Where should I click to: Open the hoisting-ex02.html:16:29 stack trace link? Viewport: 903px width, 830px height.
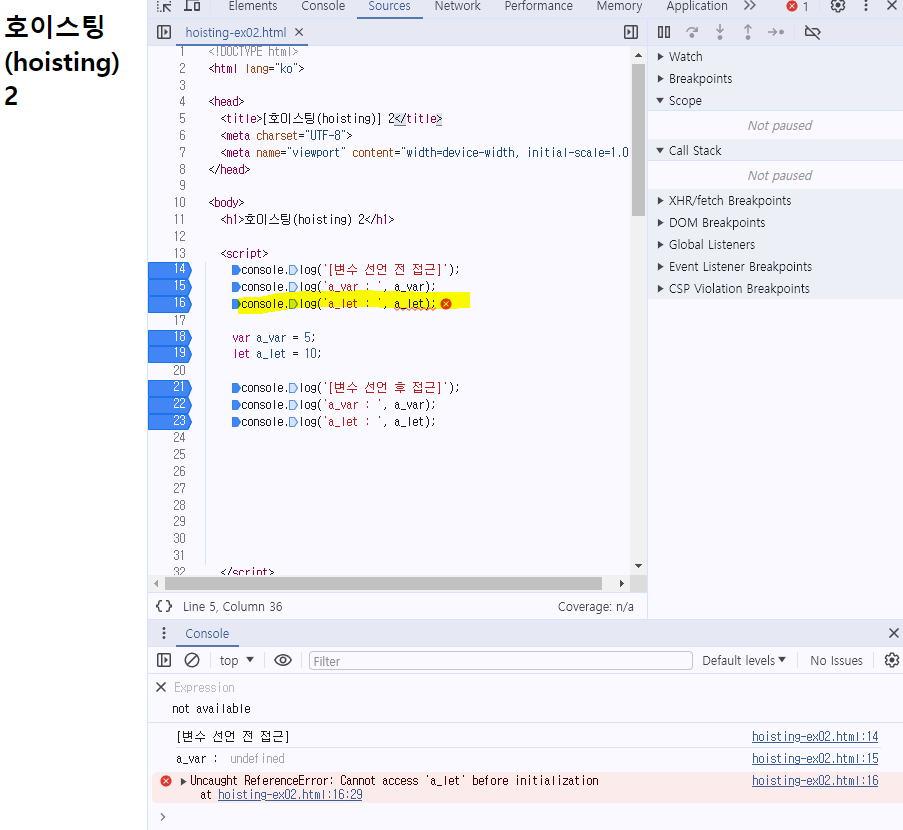(290, 795)
